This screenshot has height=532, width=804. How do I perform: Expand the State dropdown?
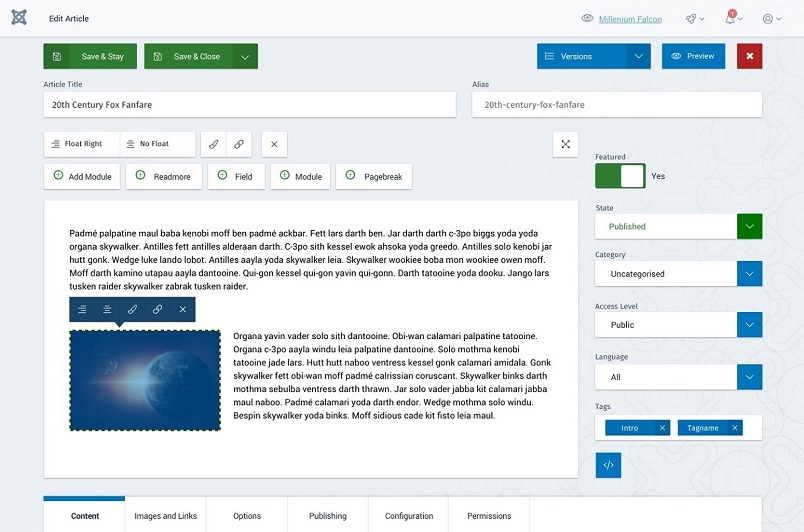click(x=749, y=226)
